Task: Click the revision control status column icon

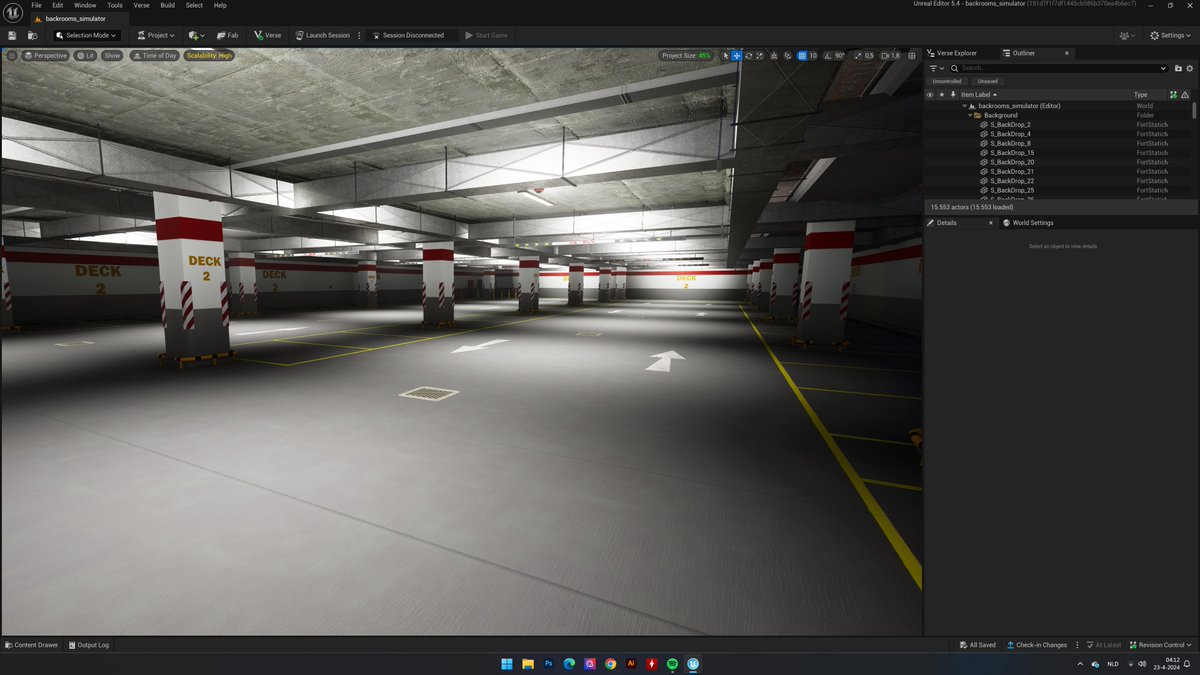Action: (x=1173, y=95)
